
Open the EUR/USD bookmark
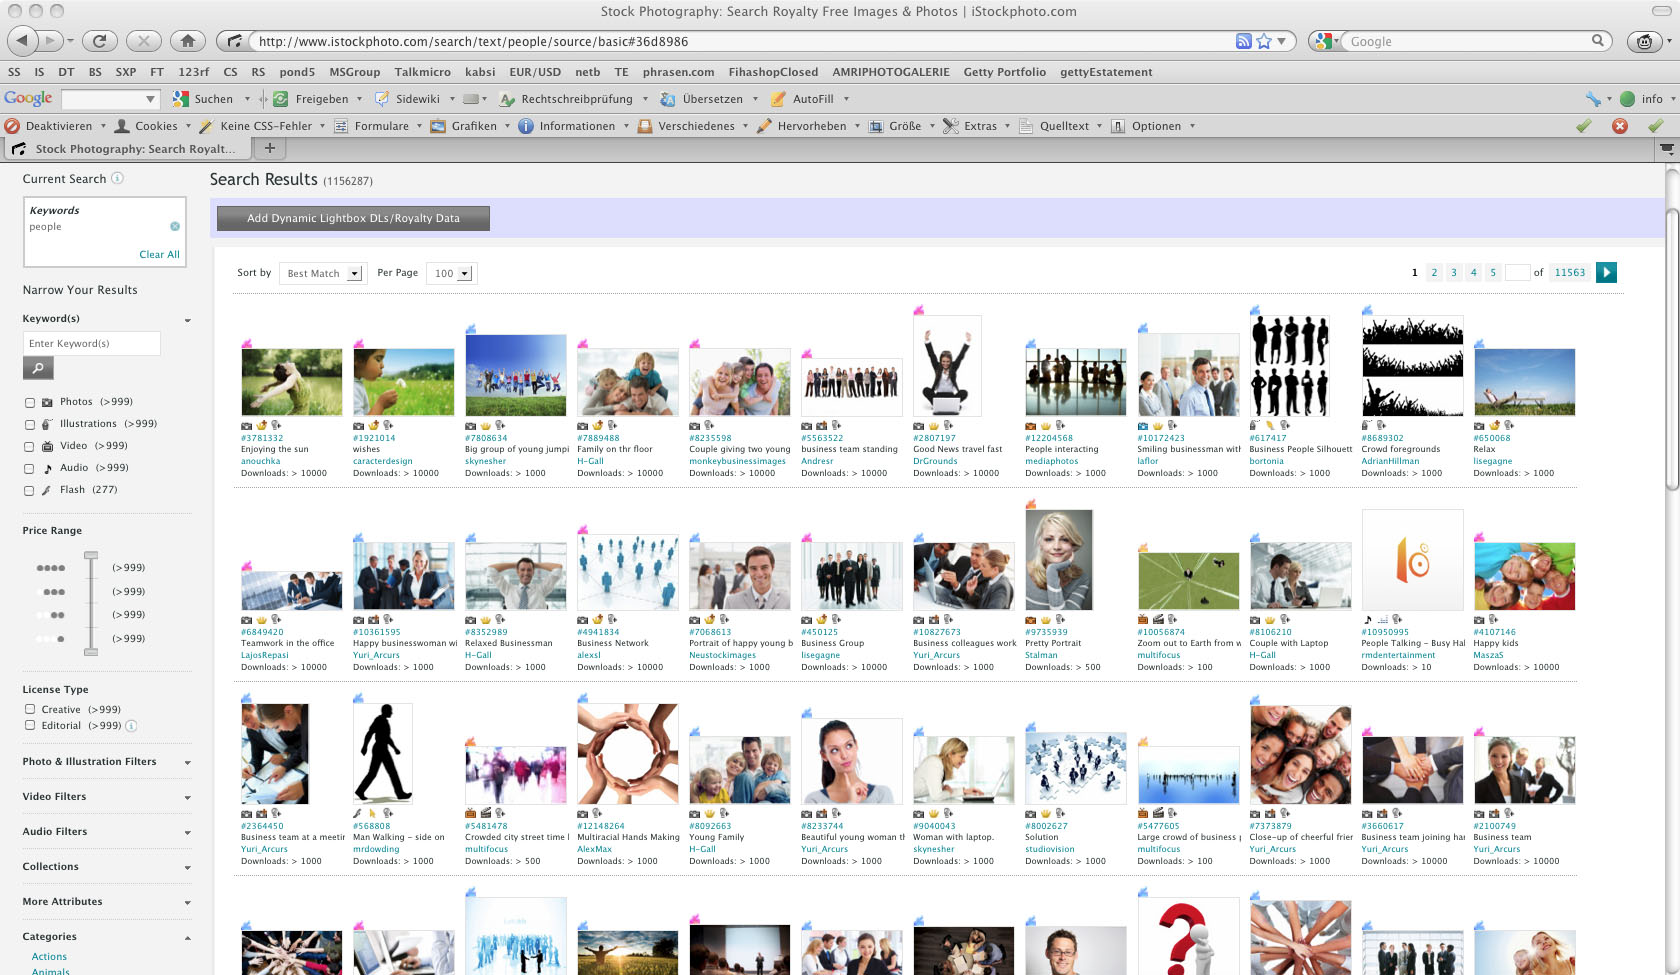[535, 72]
